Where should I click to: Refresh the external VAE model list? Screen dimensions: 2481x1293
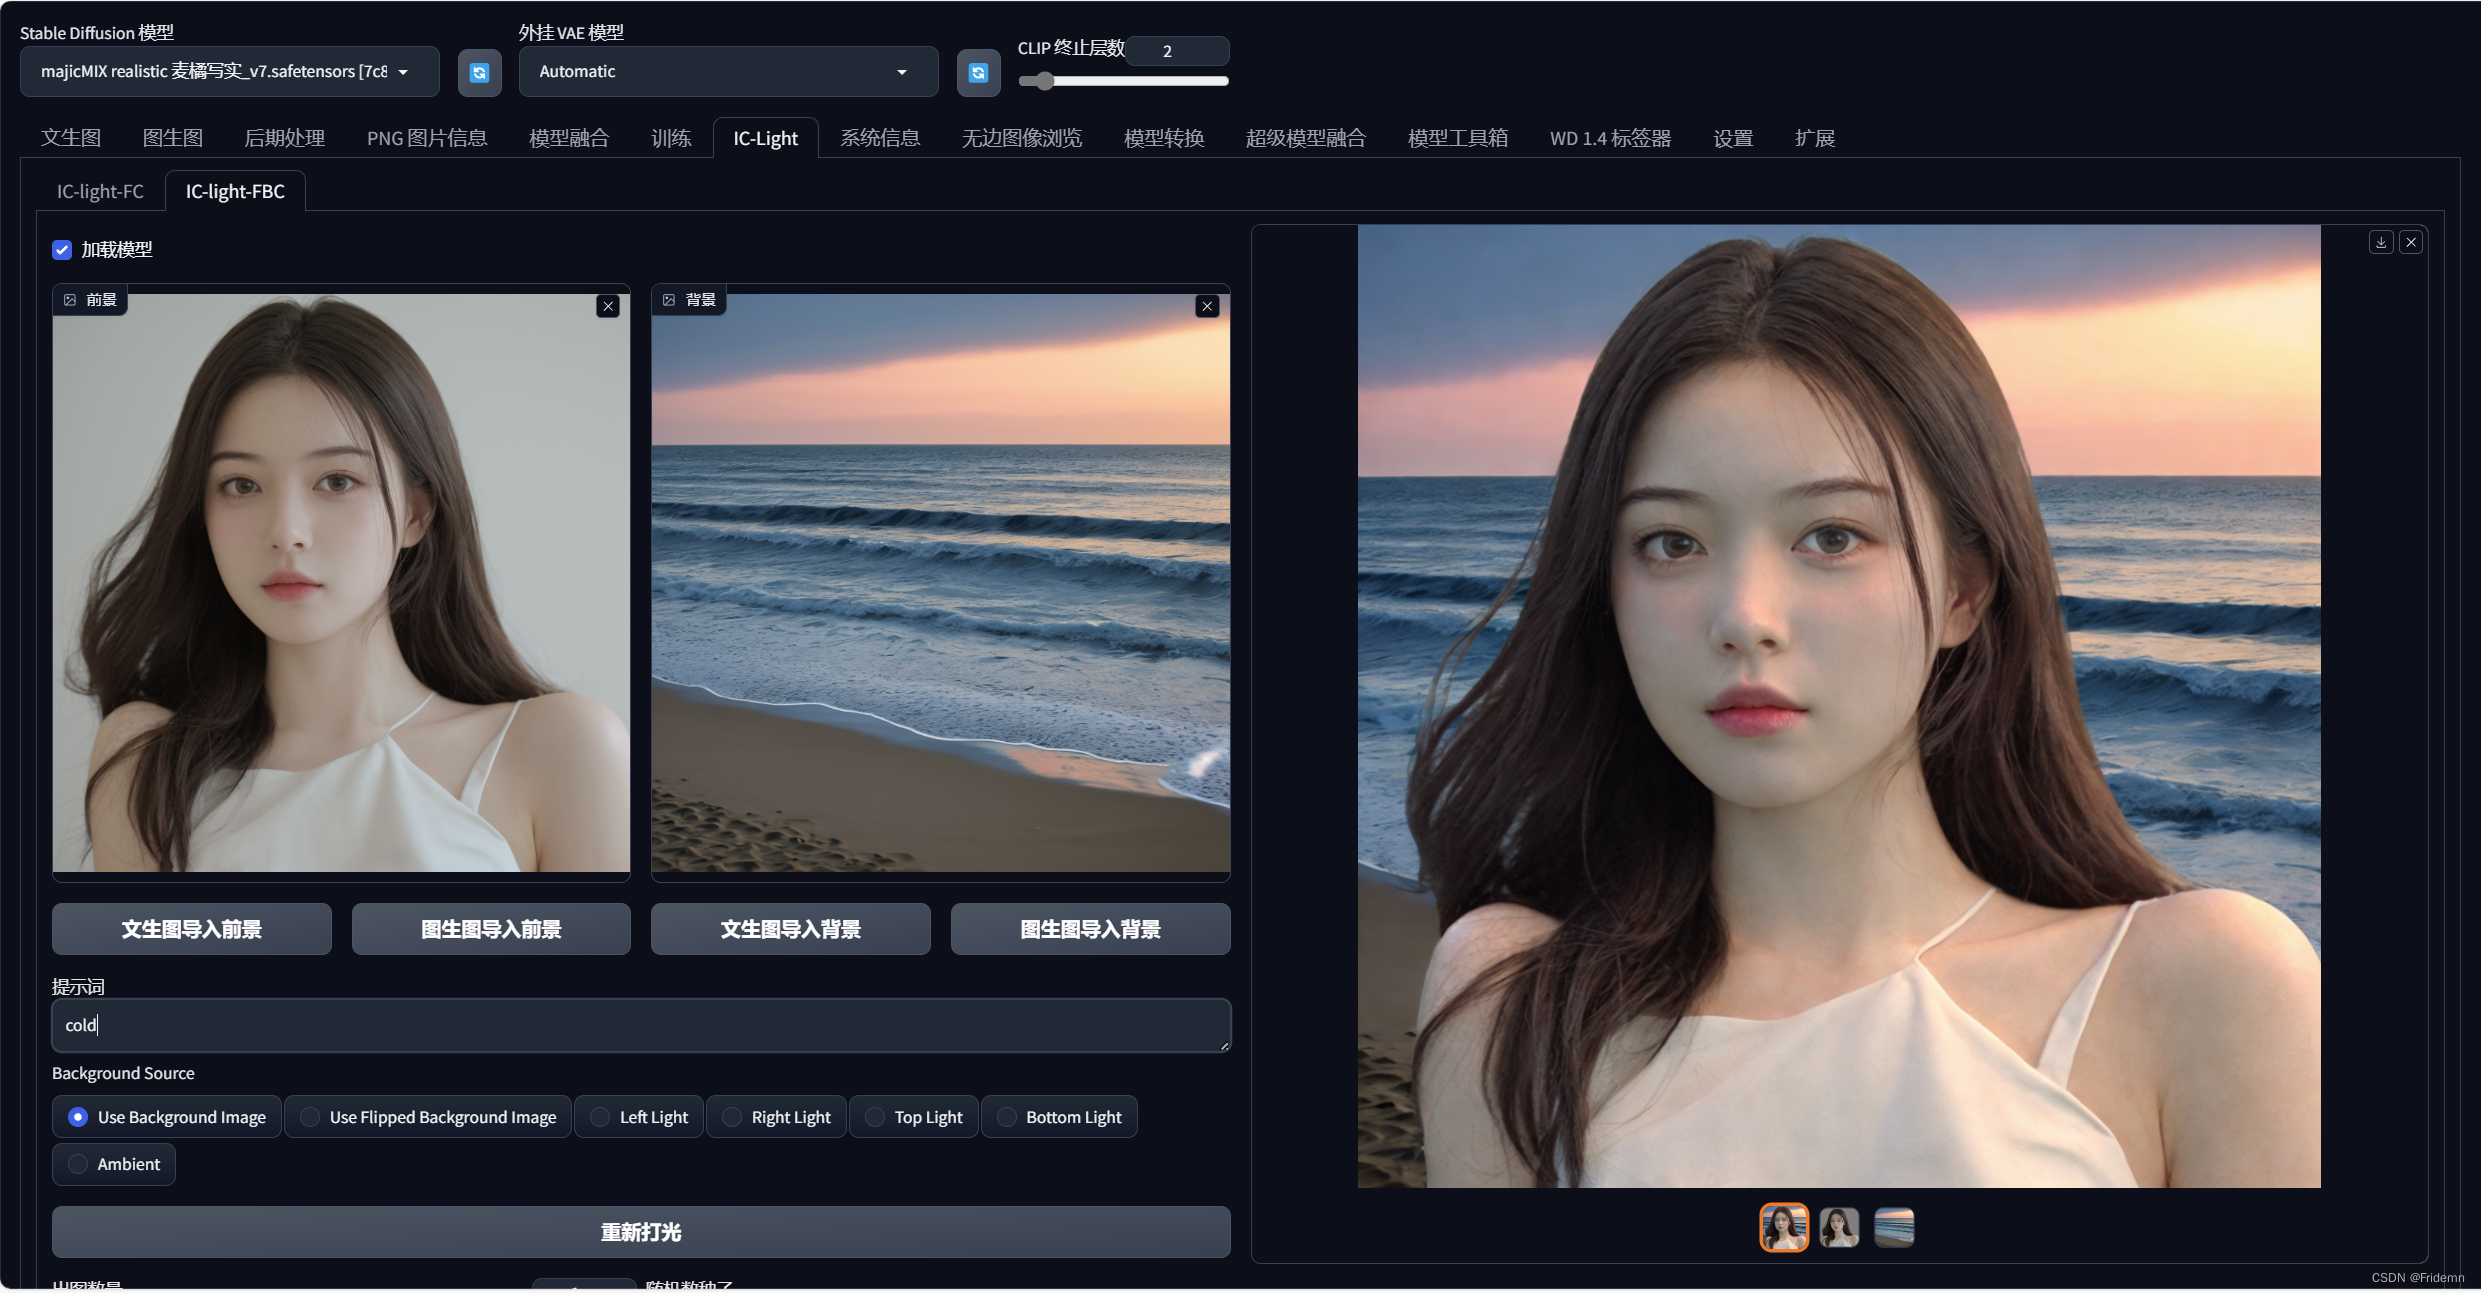(x=978, y=72)
